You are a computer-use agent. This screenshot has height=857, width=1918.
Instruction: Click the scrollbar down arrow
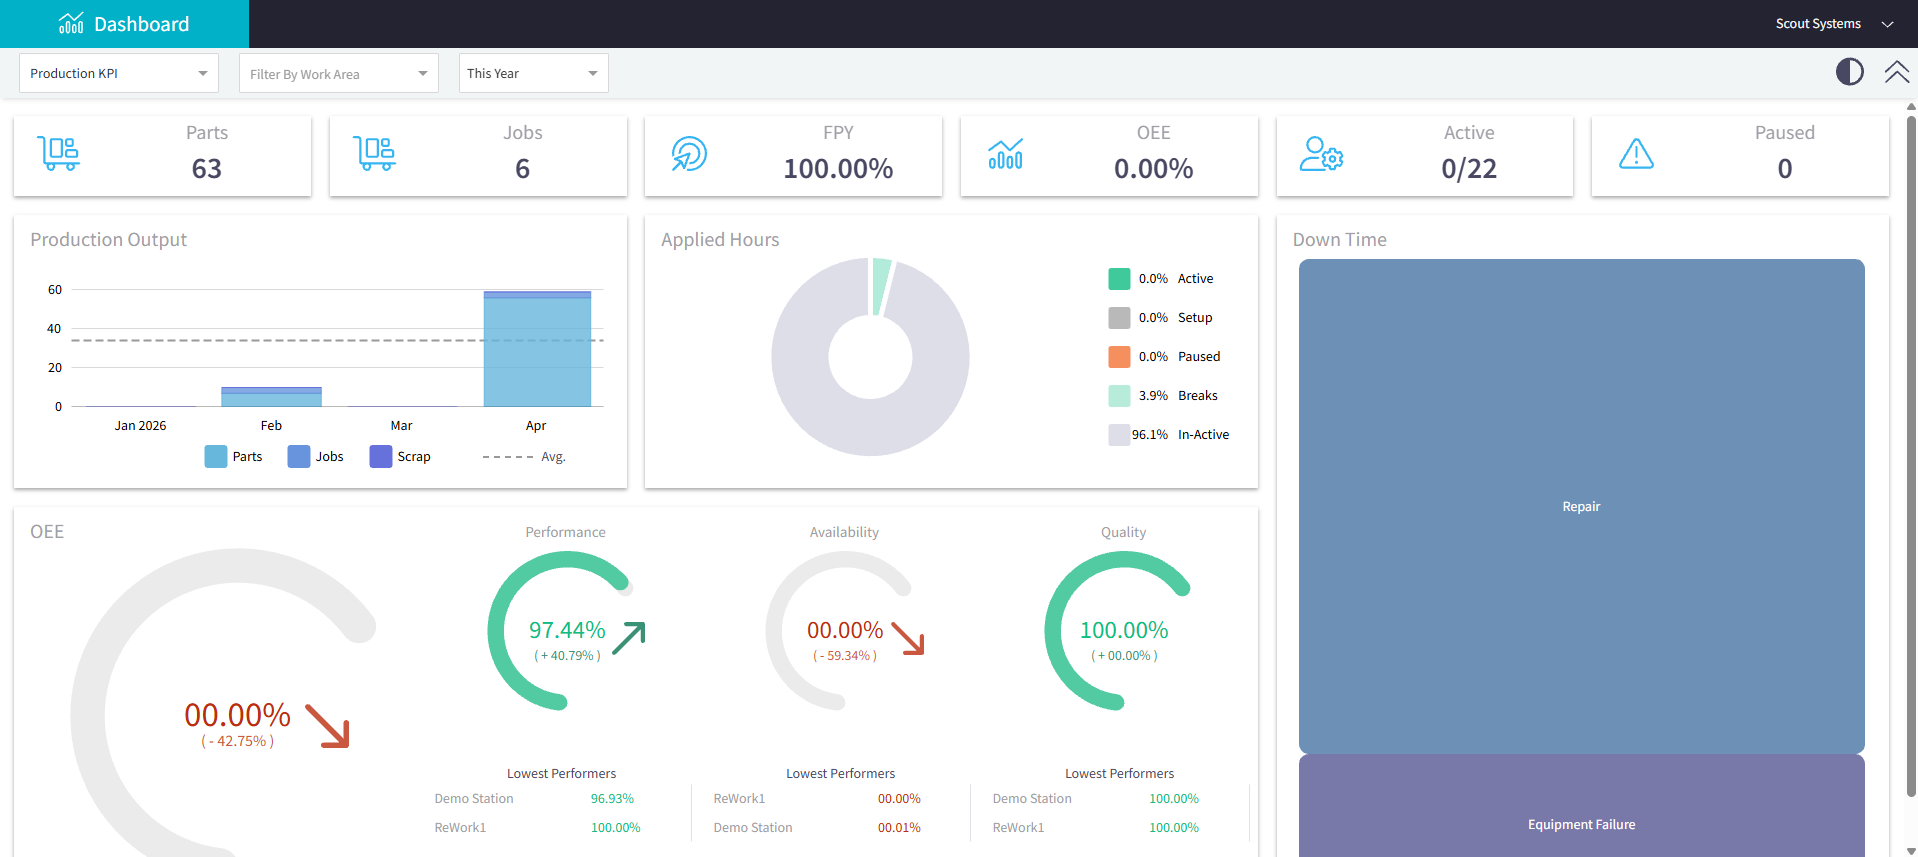1911,851
